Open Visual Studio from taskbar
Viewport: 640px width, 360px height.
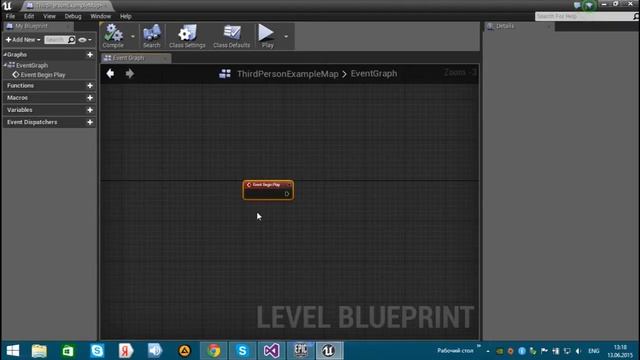point(271,351)
